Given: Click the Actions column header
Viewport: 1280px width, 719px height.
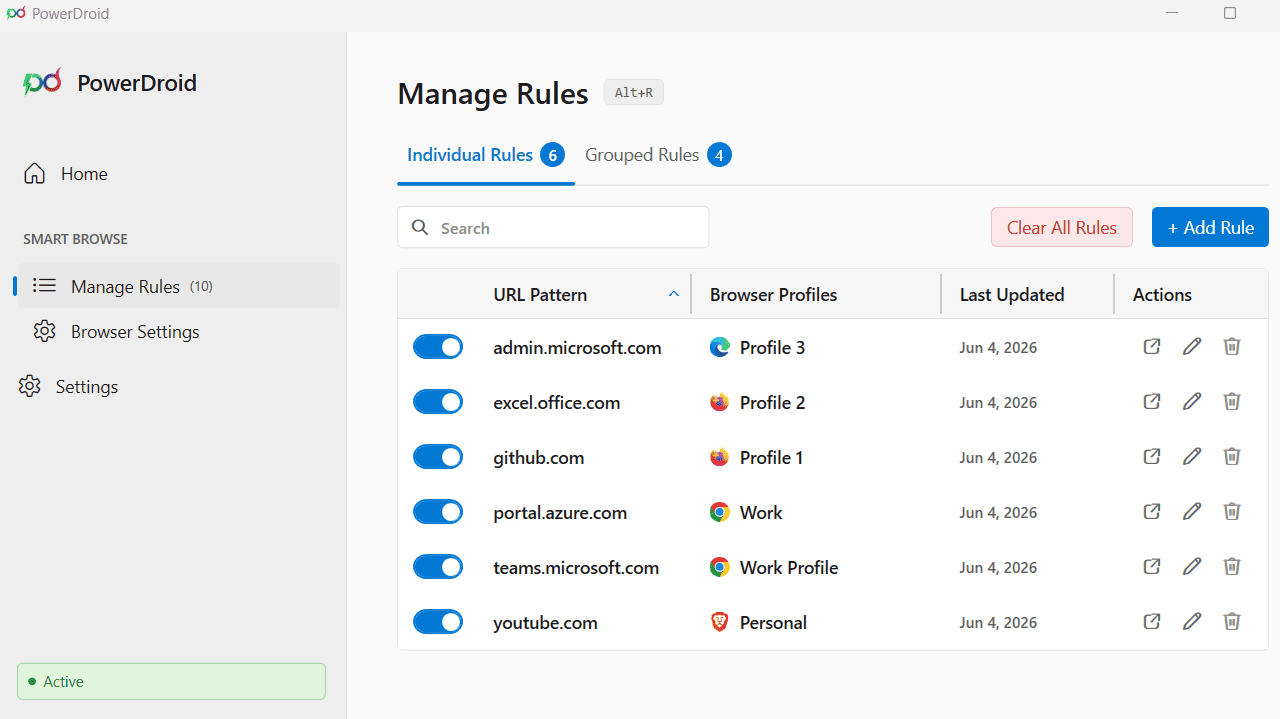Looking at the screenshot, I should 1162,294.
